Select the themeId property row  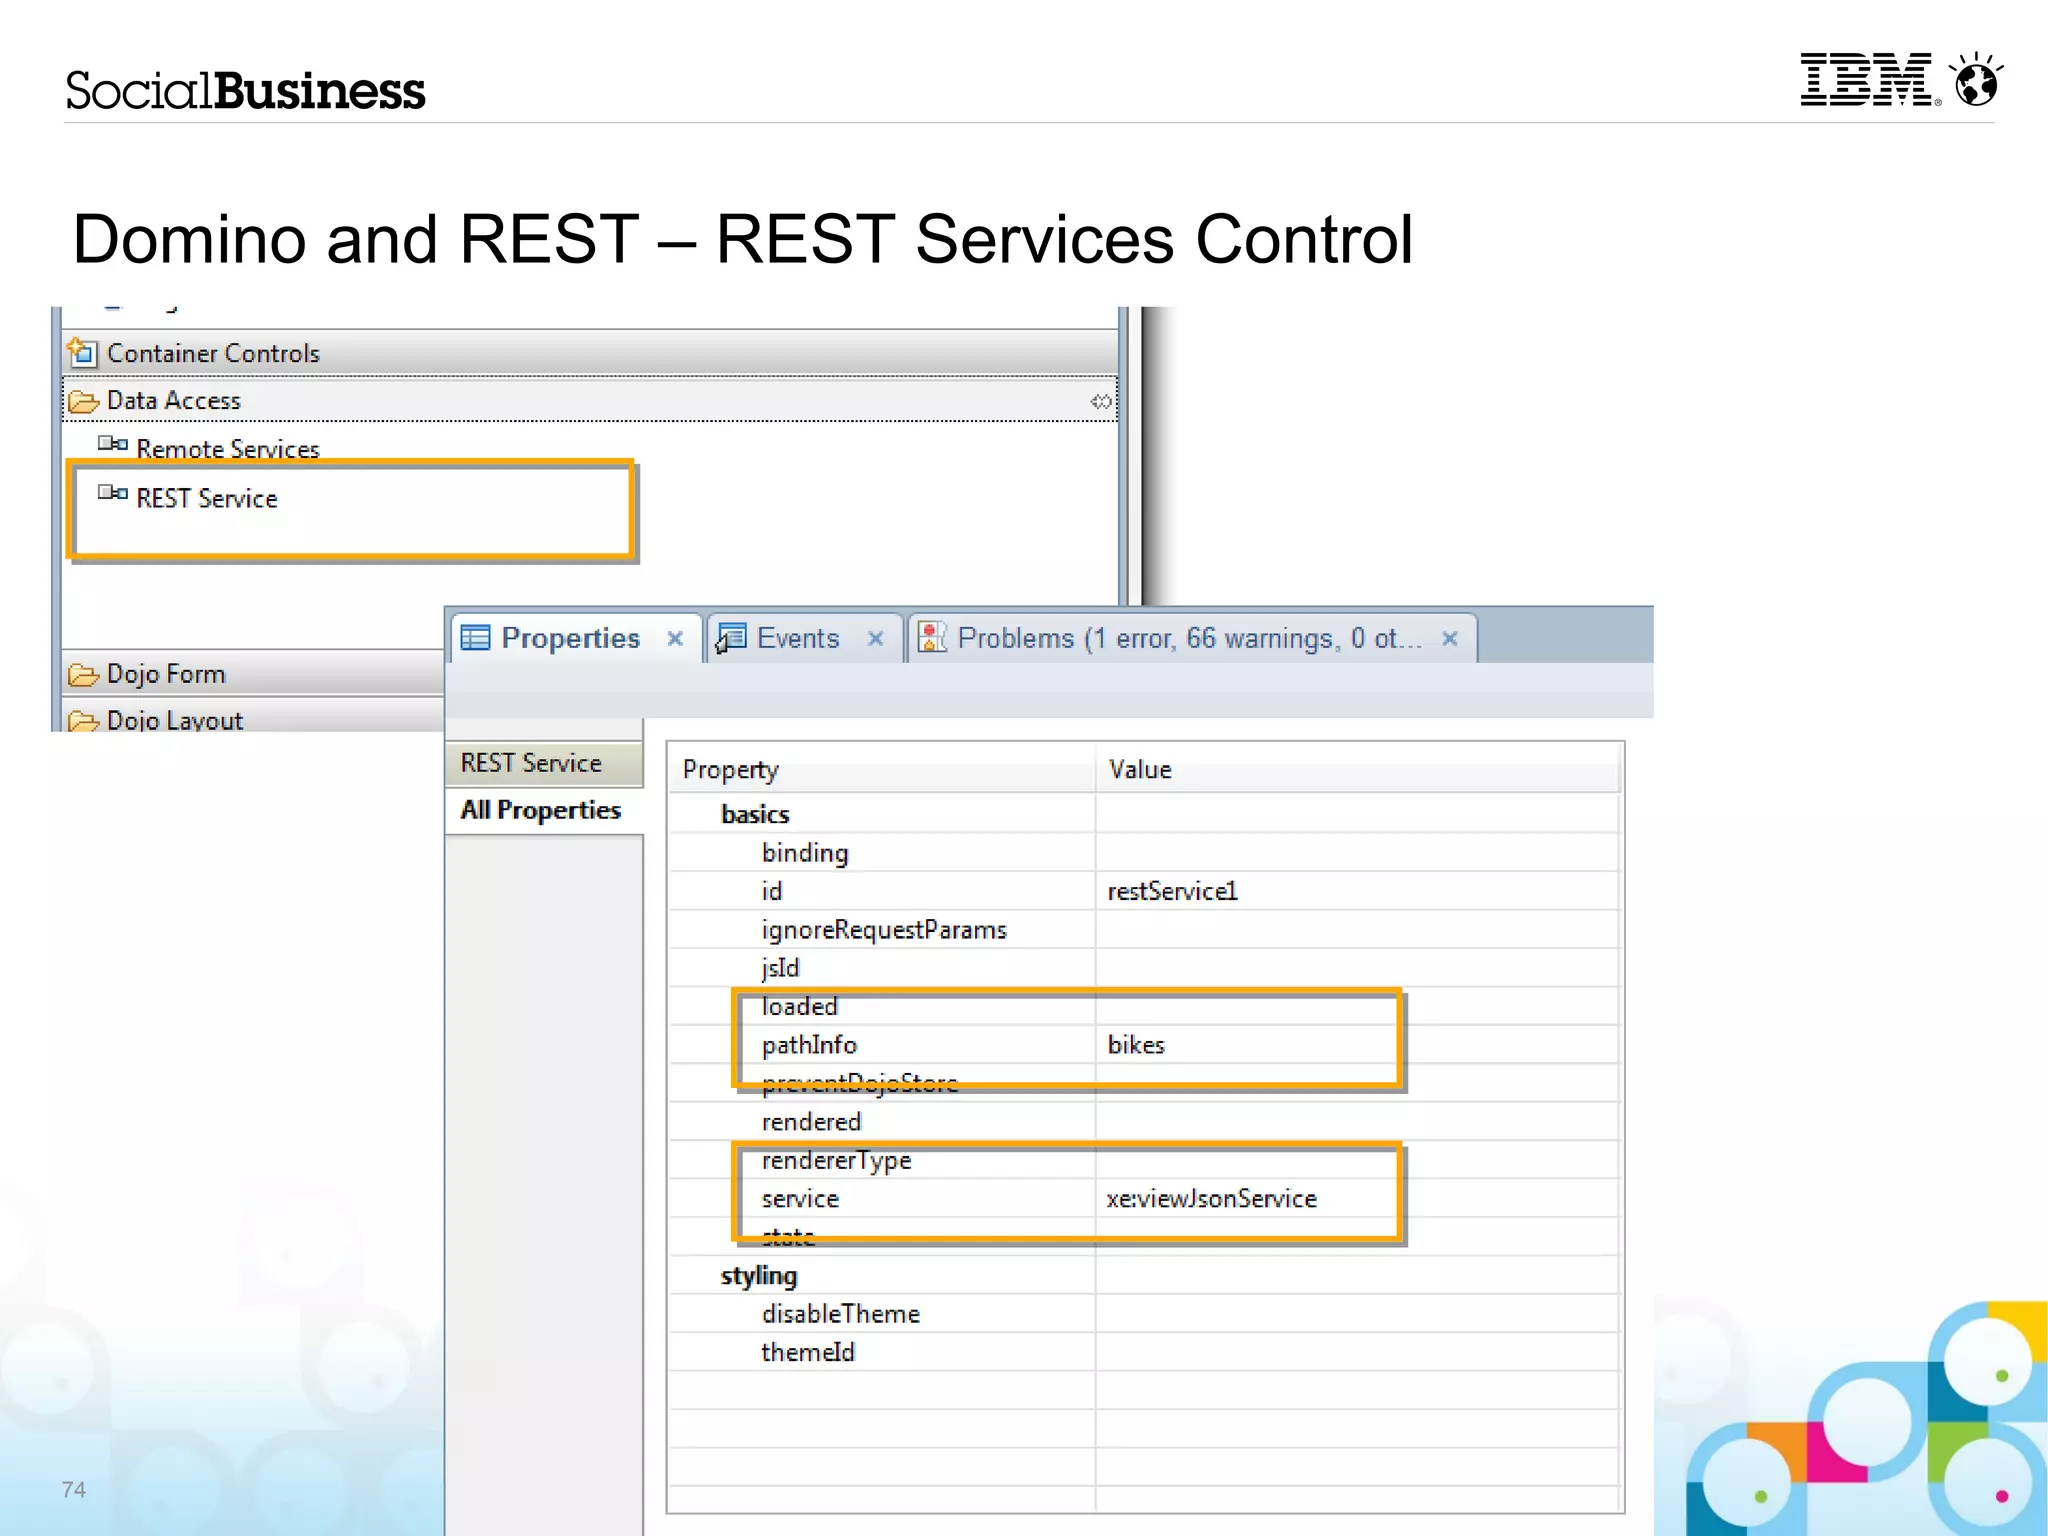coord(1144,1352)
